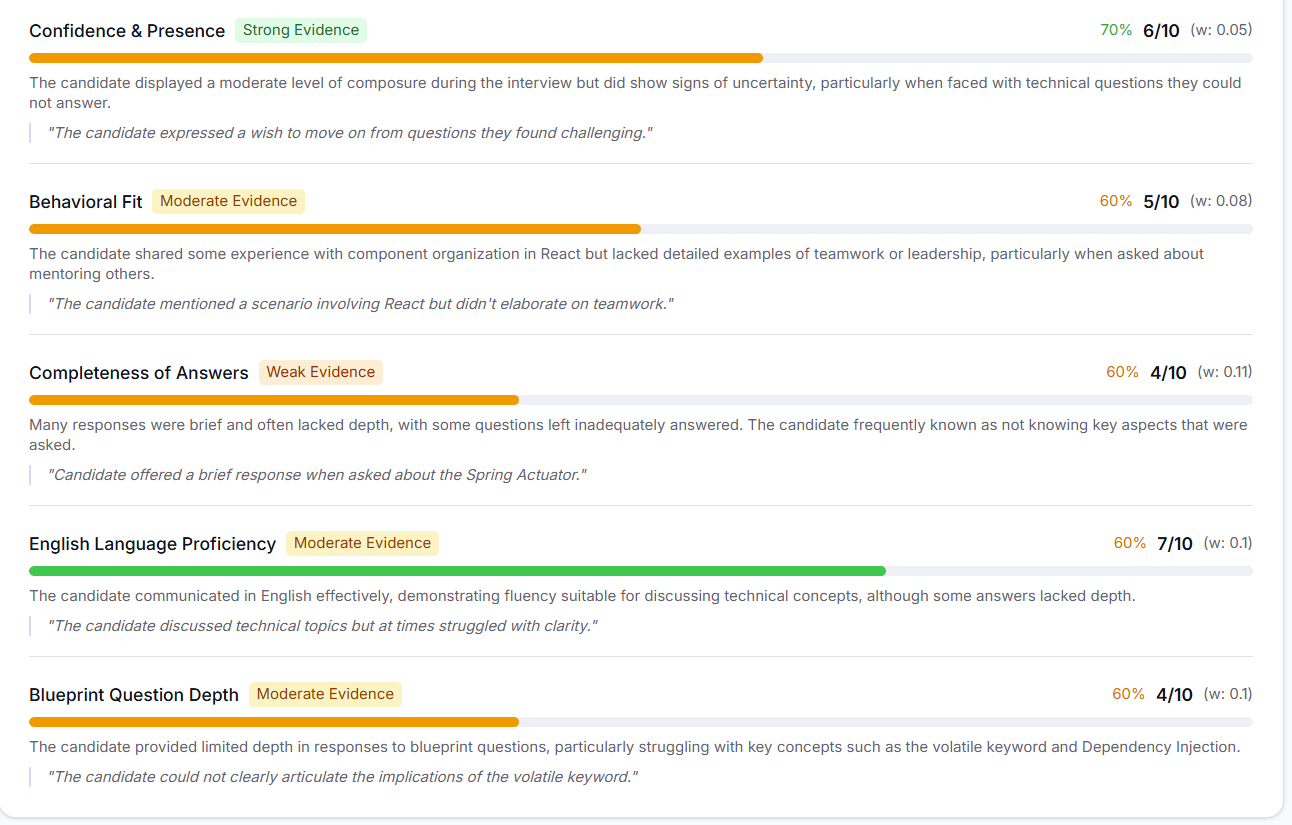Viewport: 1292px width, 825px height.
Task: Select the English Language Proficiency heading
Action: 152,544
